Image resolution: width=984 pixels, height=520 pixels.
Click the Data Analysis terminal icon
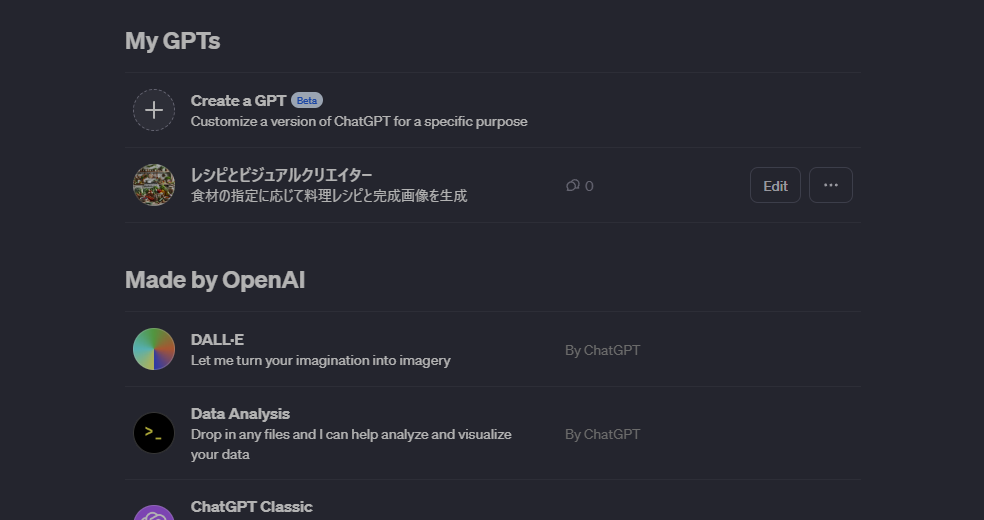pos(154,433)
